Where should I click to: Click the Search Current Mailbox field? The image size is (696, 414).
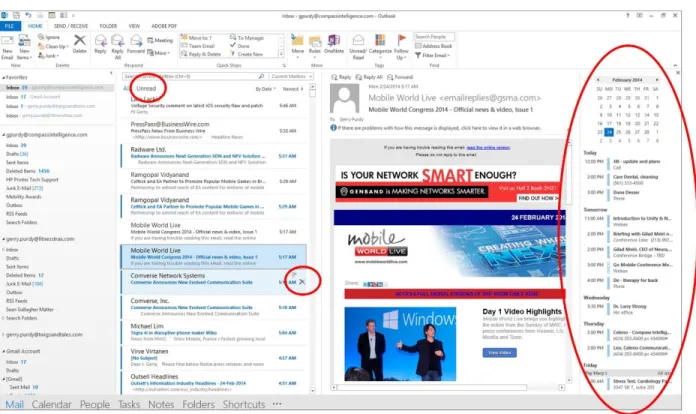coord(190,76)
